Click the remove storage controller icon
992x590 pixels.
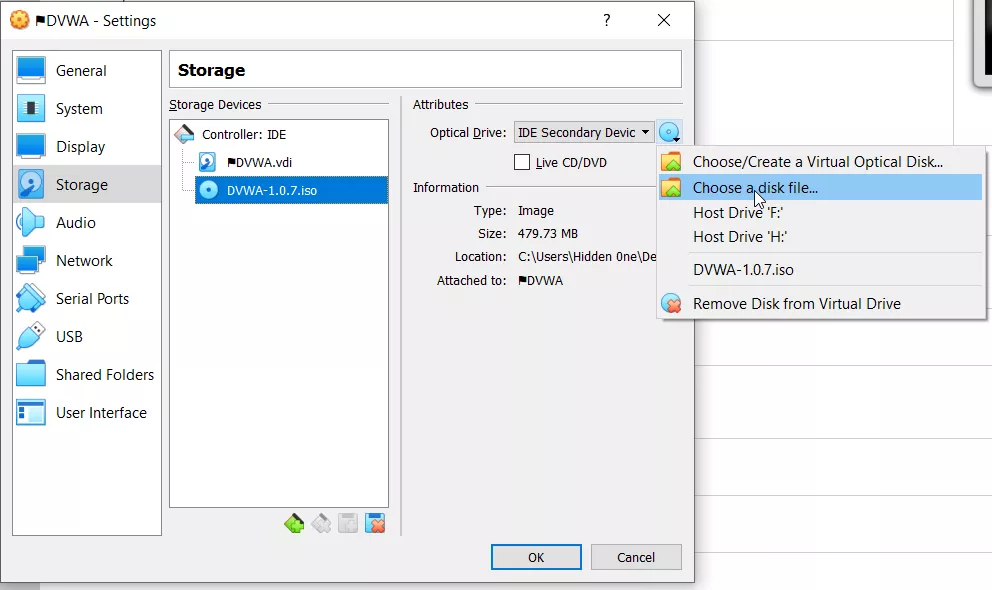pos(321,524)
